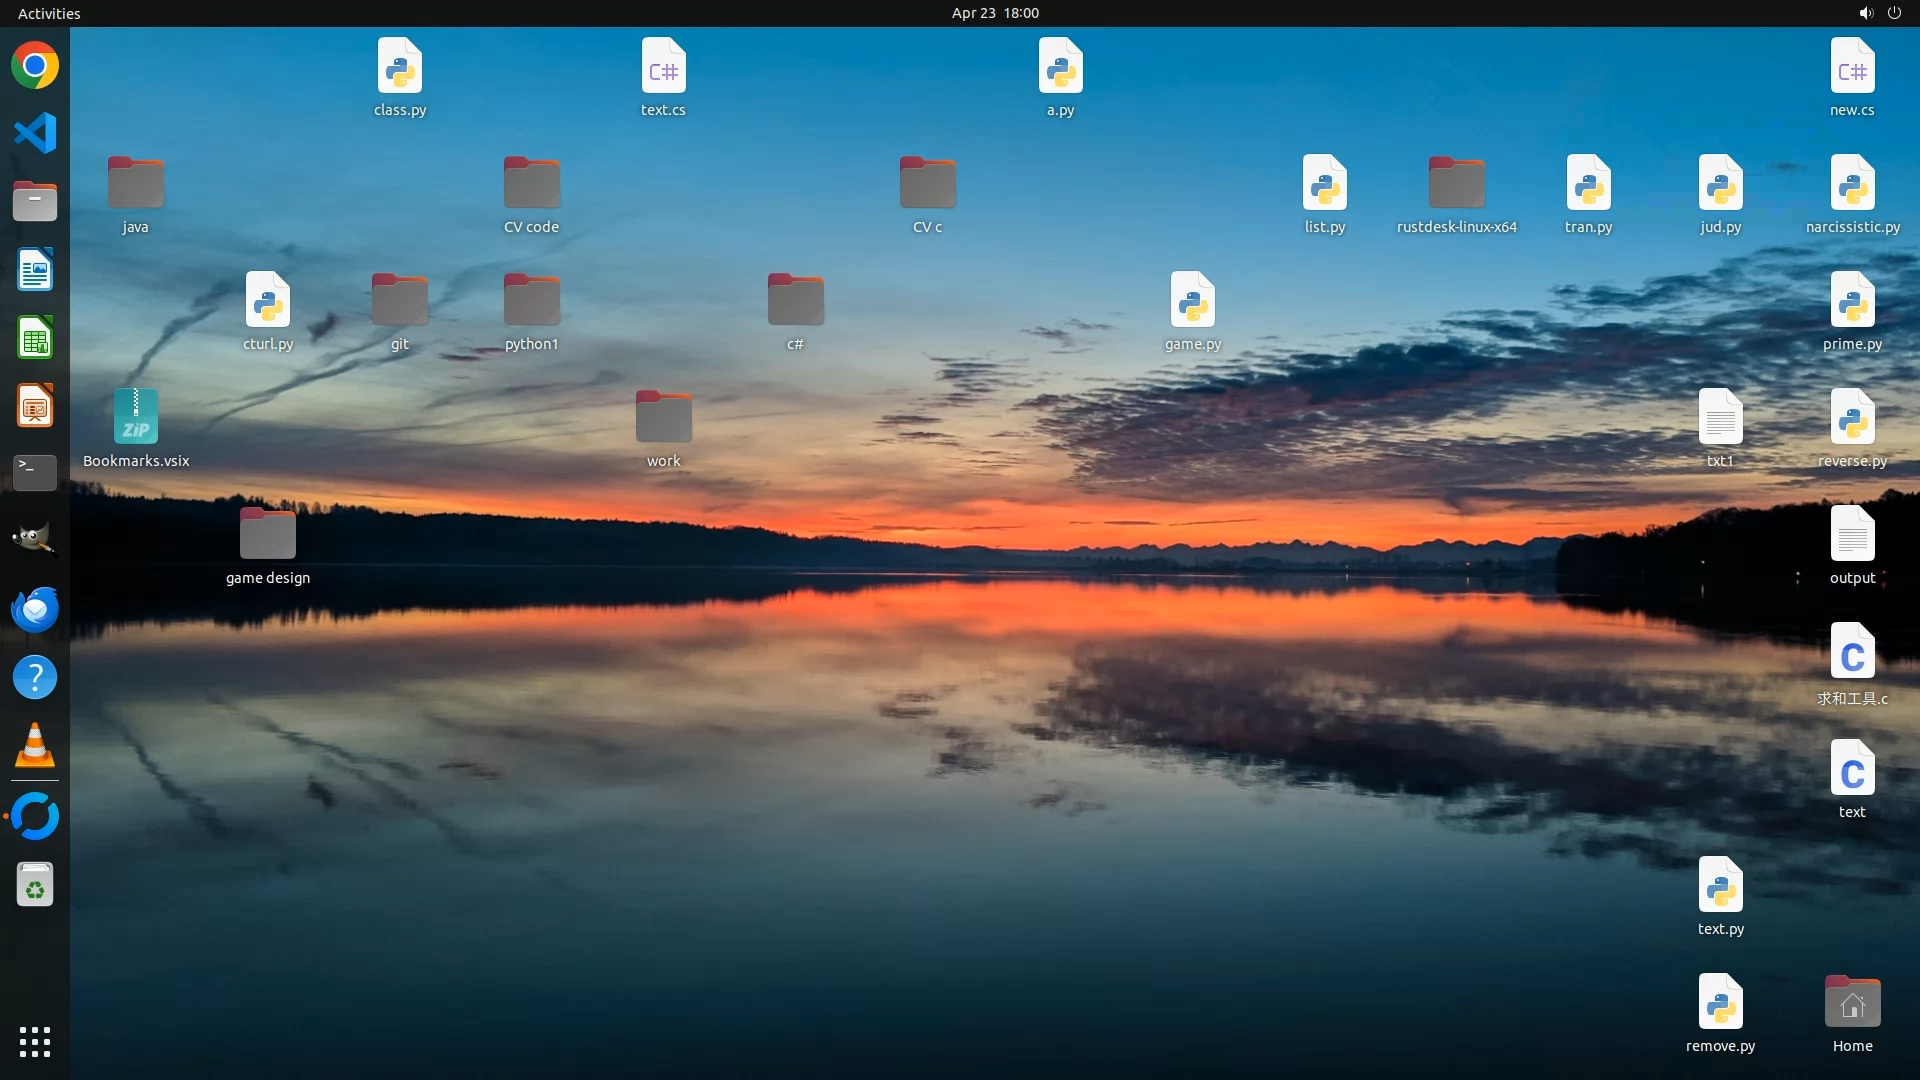
Task: Open the clock and calendar menu
Action: [994, 13]
